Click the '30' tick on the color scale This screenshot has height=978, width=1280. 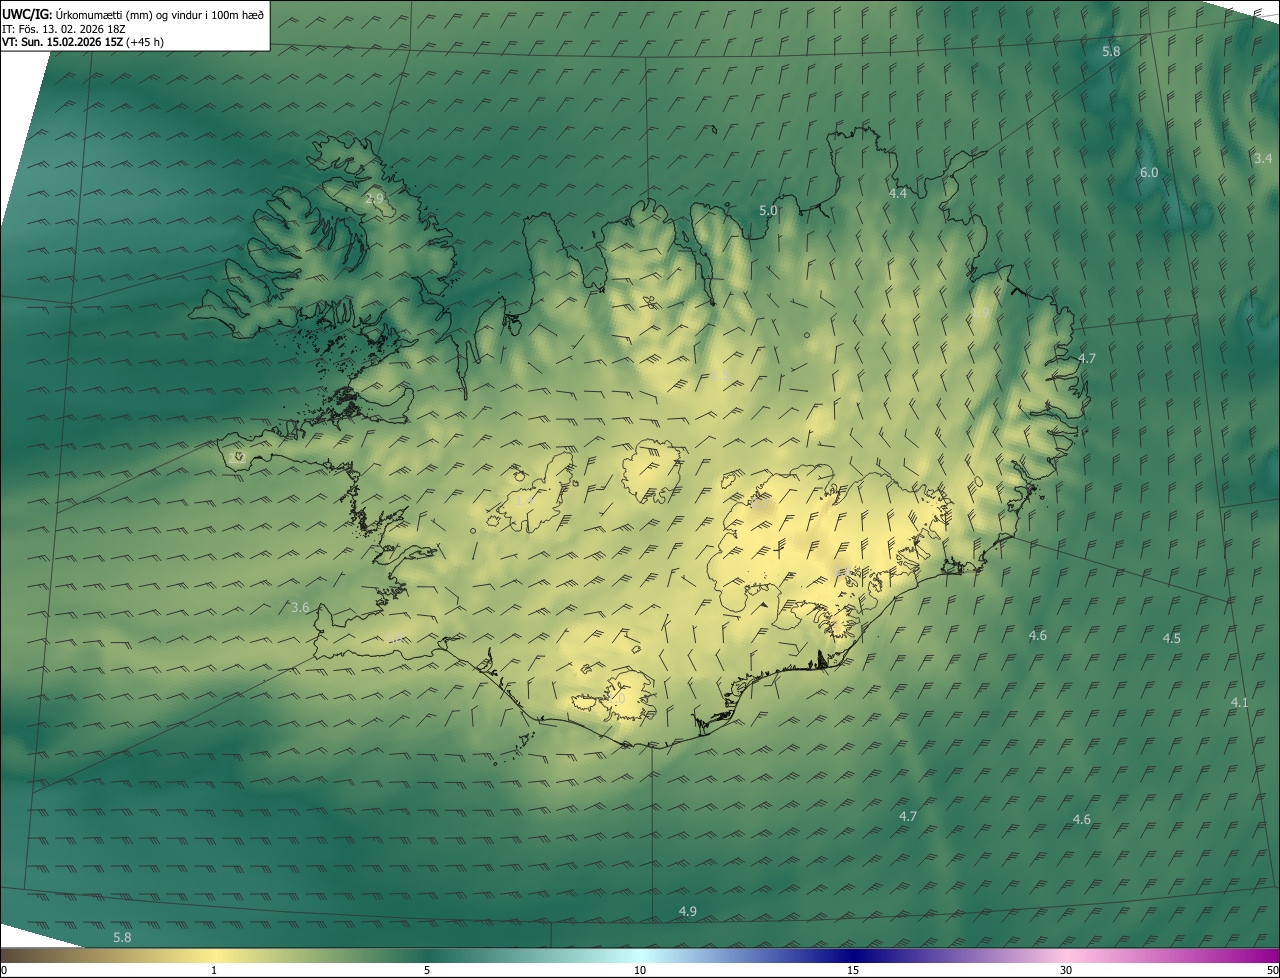point(1066,970)
